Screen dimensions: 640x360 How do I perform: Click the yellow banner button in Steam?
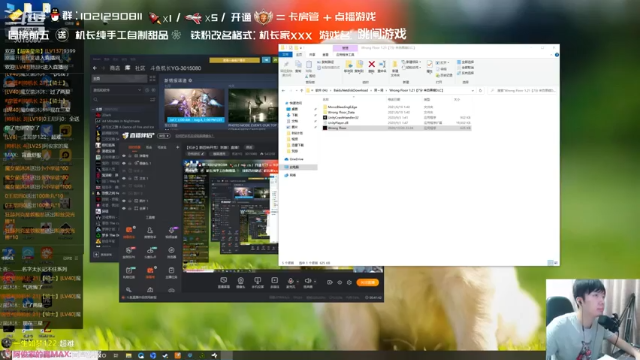[234, 60]
